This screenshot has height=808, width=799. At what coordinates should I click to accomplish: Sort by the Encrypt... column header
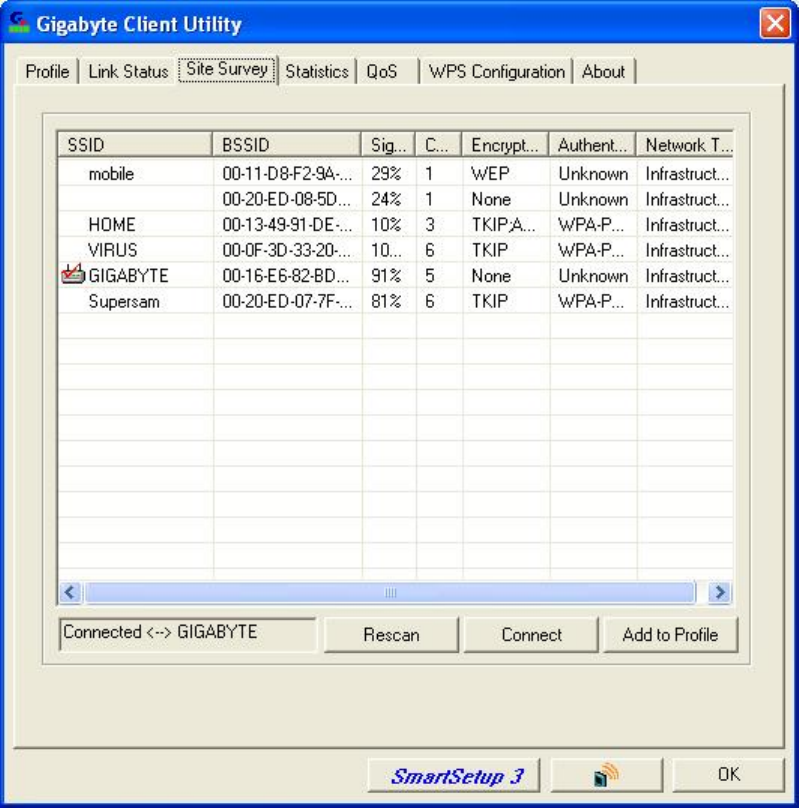pos(505,144)
